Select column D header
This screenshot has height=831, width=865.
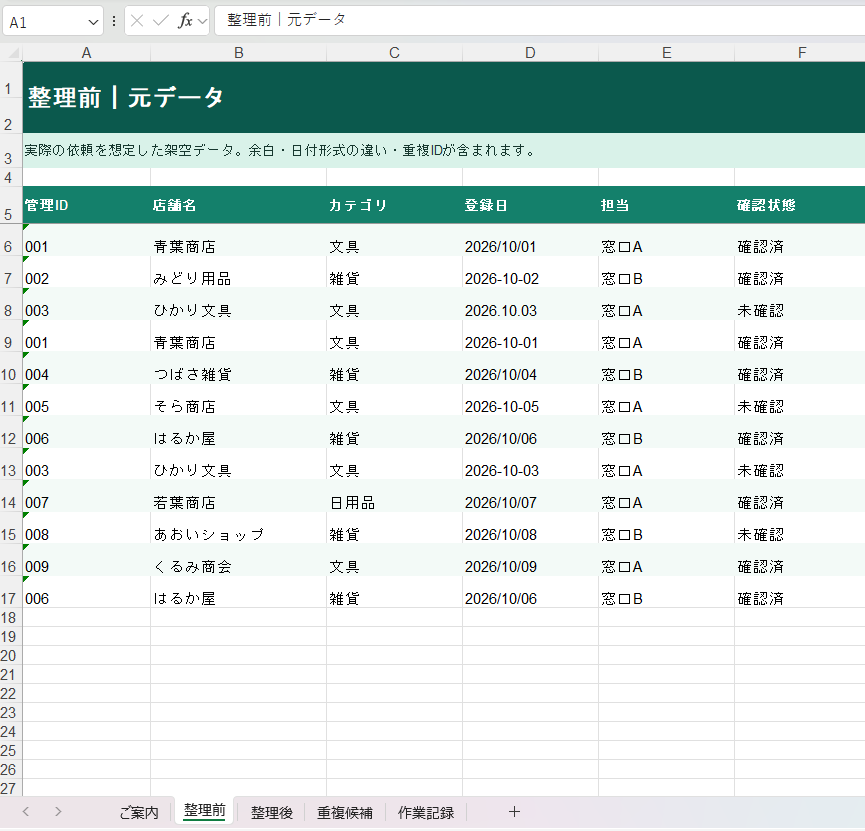tap(530, 53)
